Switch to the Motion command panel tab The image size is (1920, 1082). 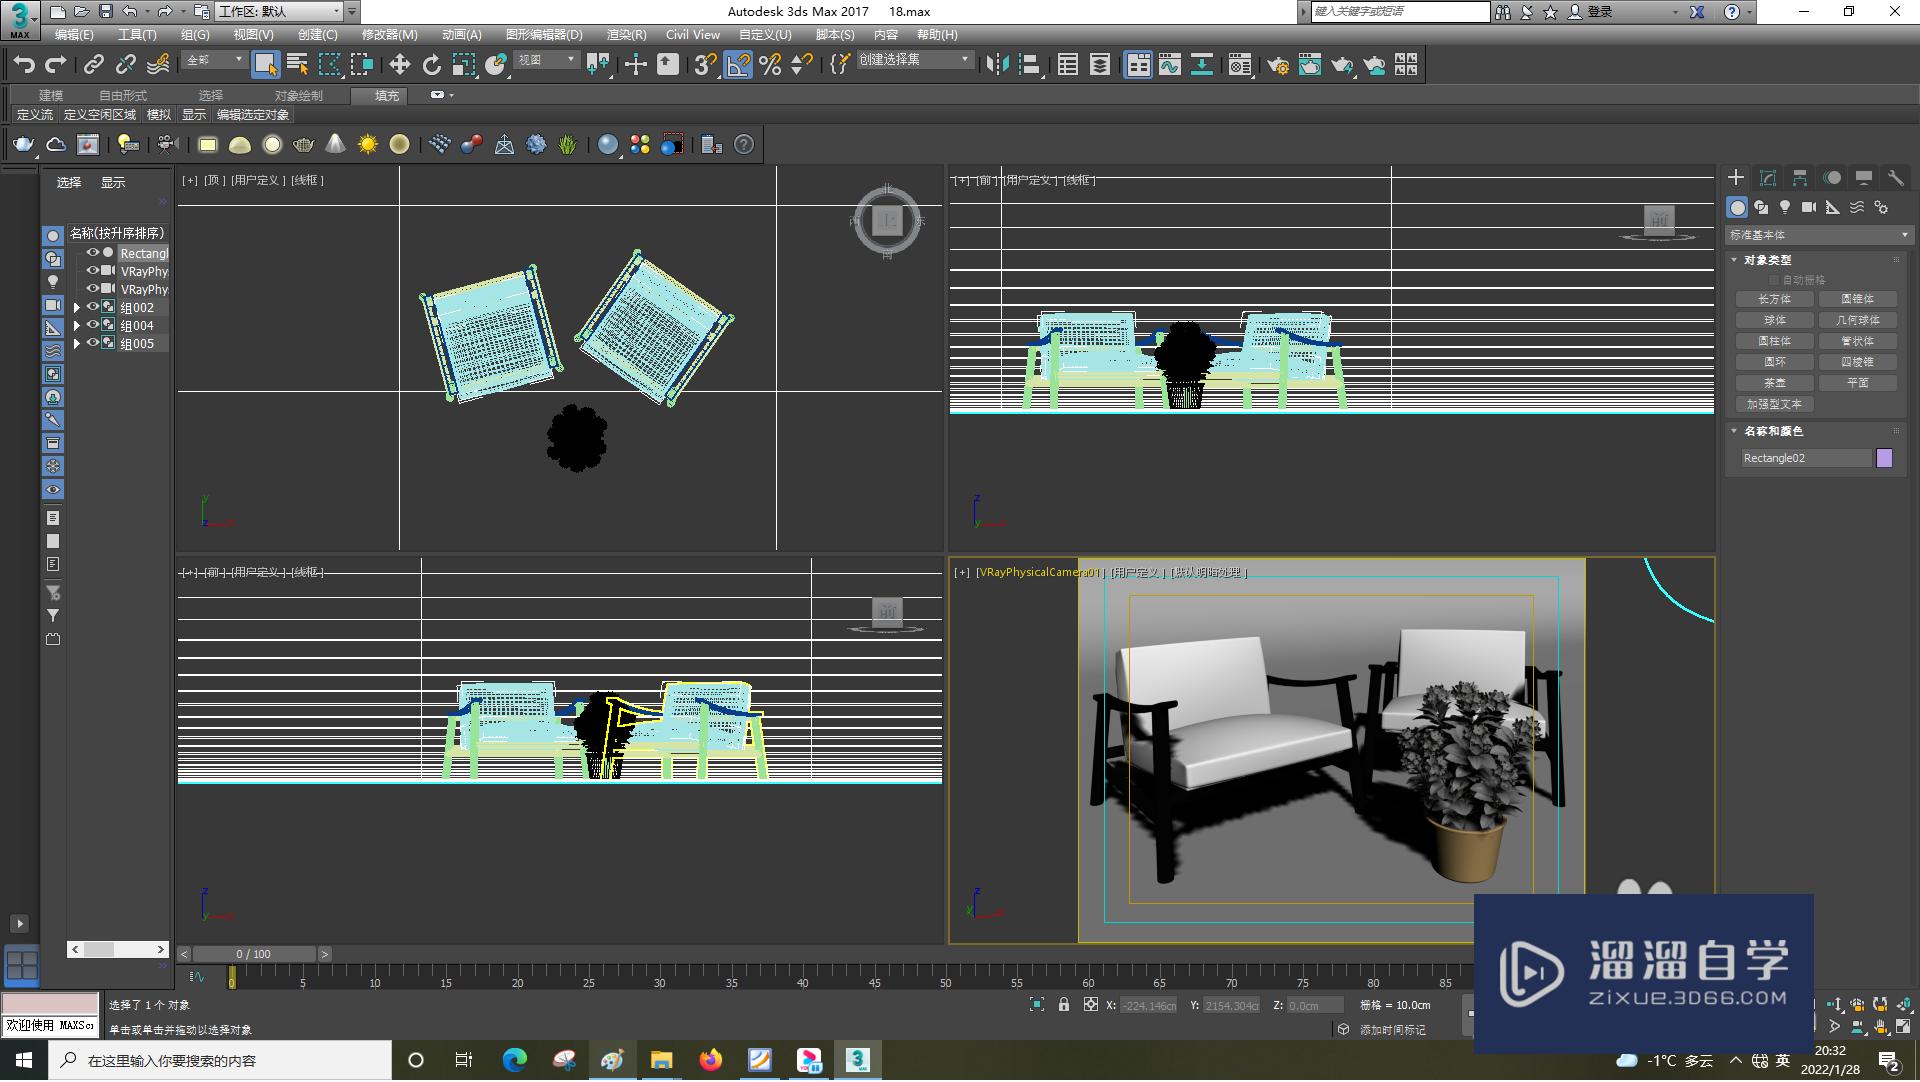(1832, 178)
